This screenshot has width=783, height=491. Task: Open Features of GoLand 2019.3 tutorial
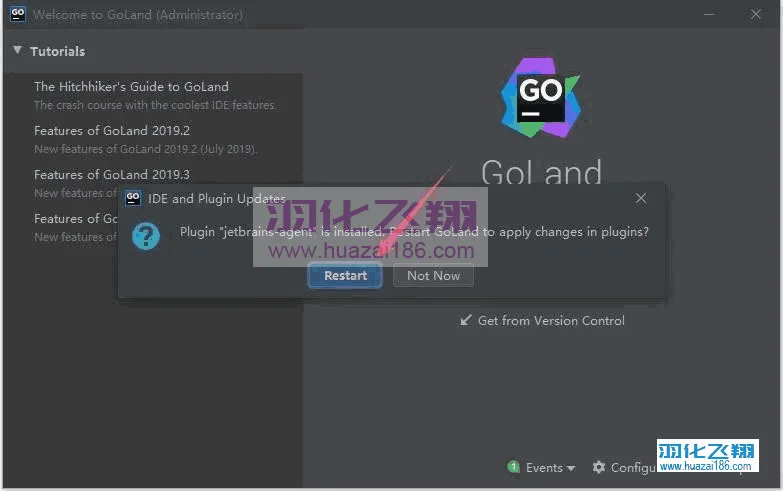click(112, 175)
